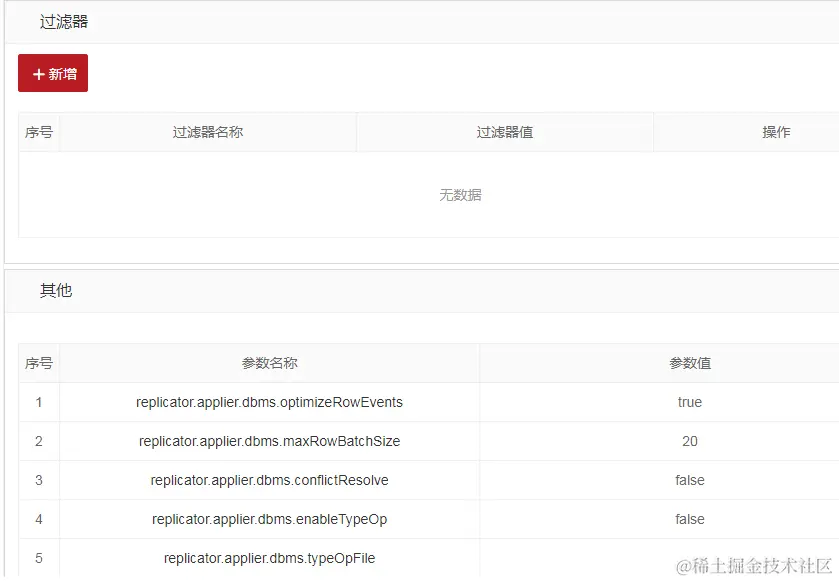Click the false value of enableTypeOp
This screenshot has width=839, height=582.
[690, 519]
